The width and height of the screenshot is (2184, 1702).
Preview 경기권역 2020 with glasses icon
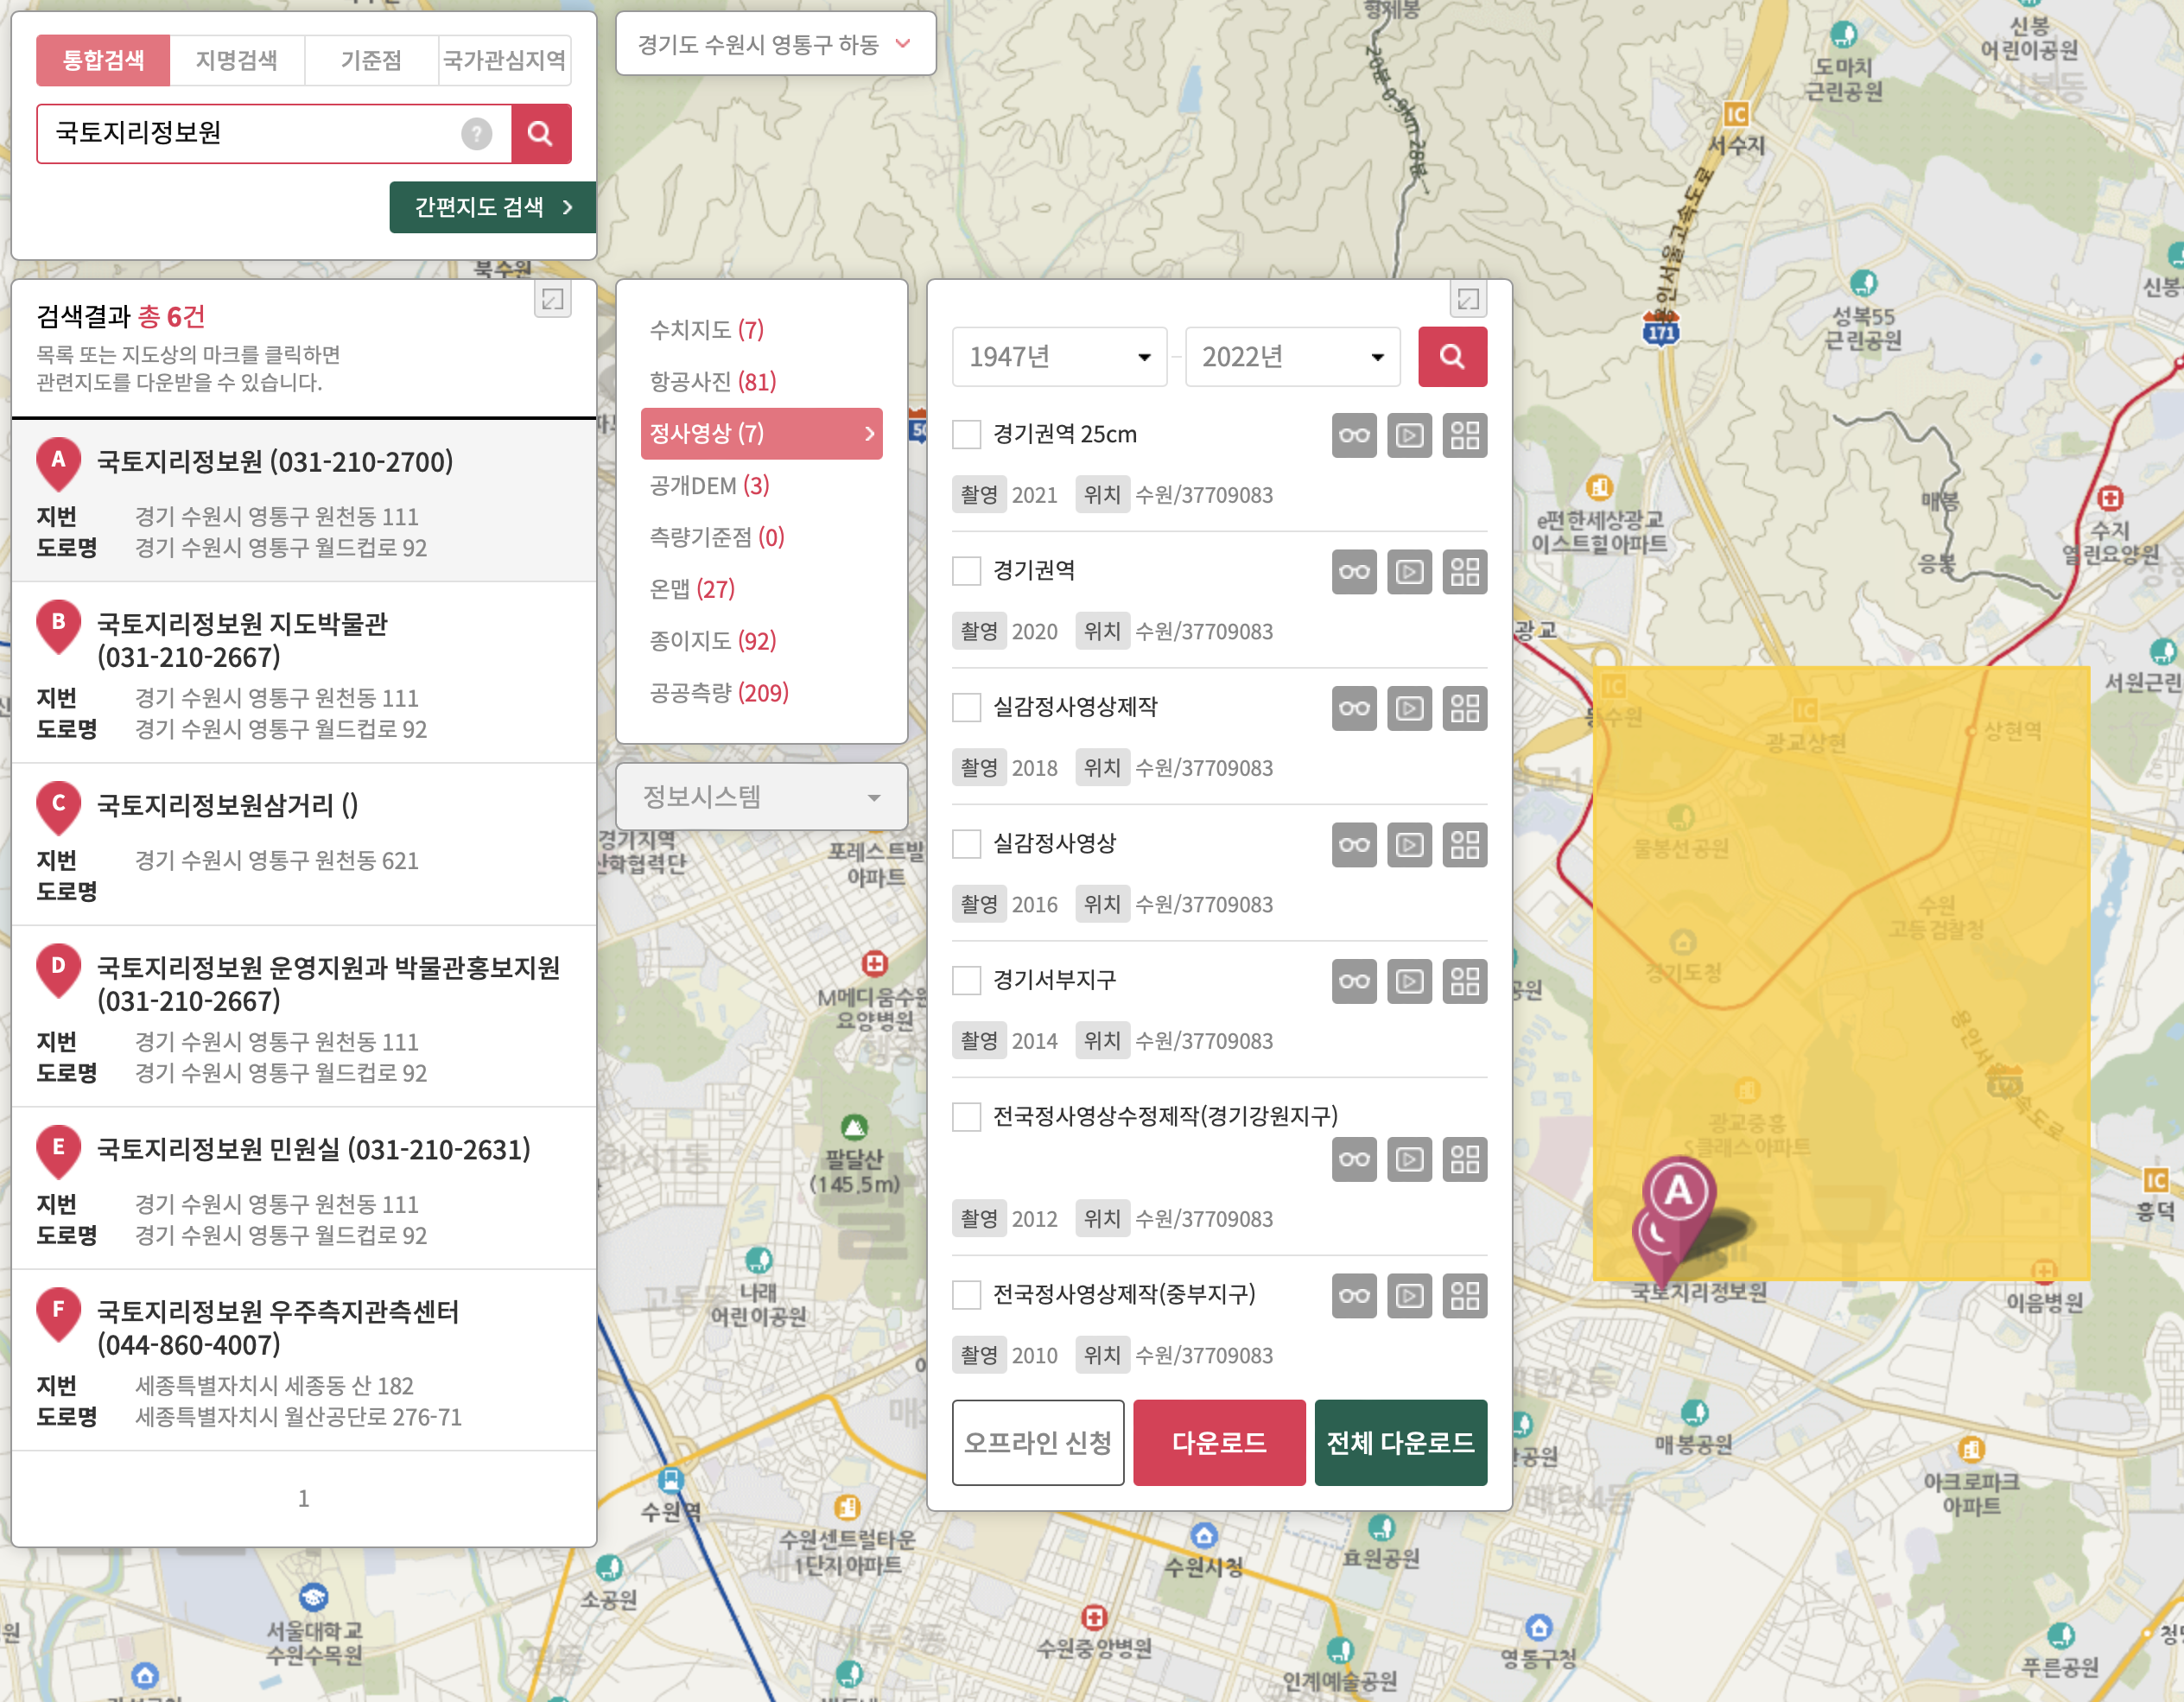point(1354,572)
